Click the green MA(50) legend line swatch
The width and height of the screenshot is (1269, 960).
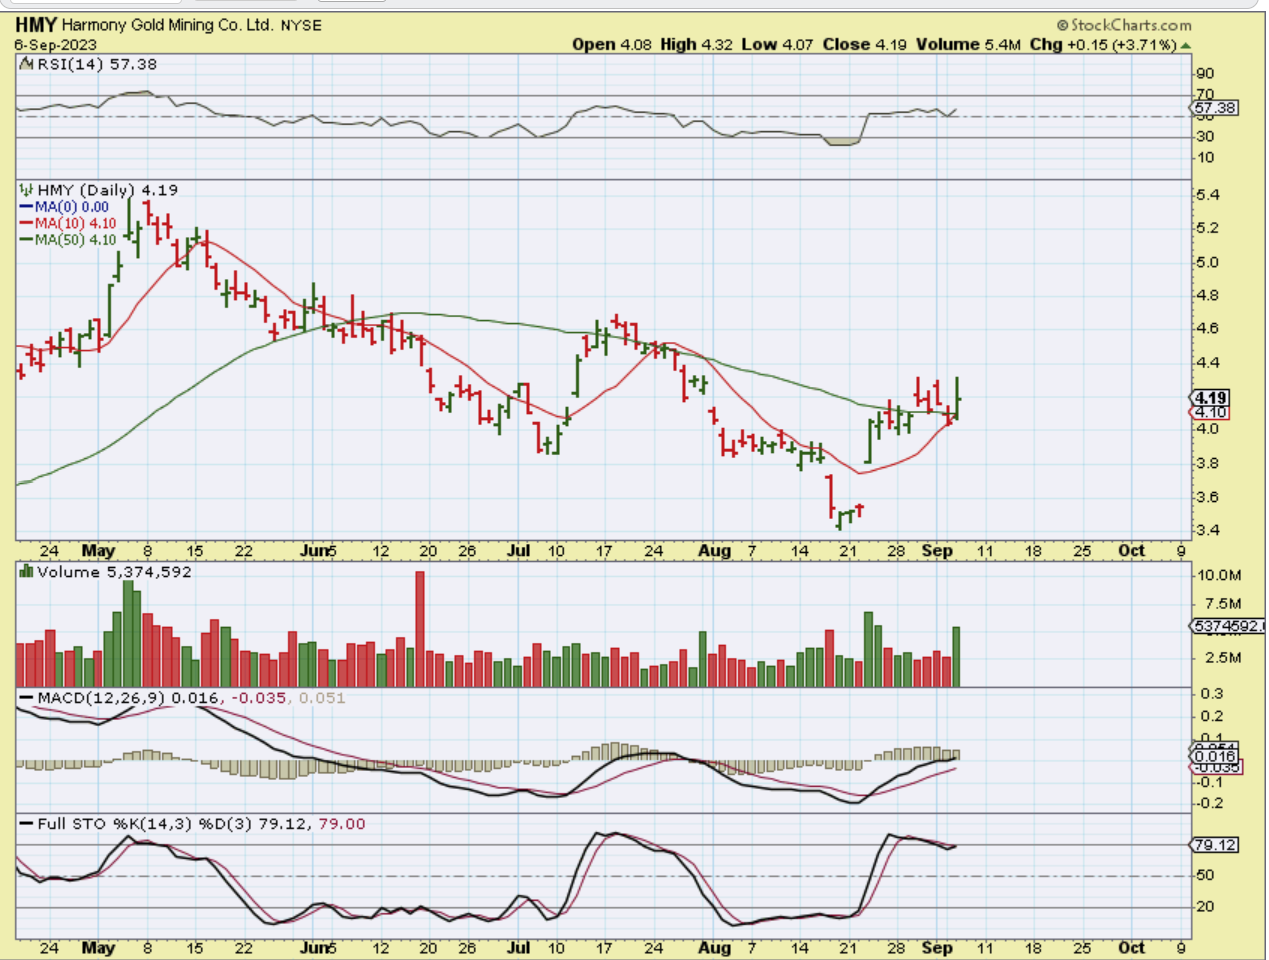coord(27,239)
